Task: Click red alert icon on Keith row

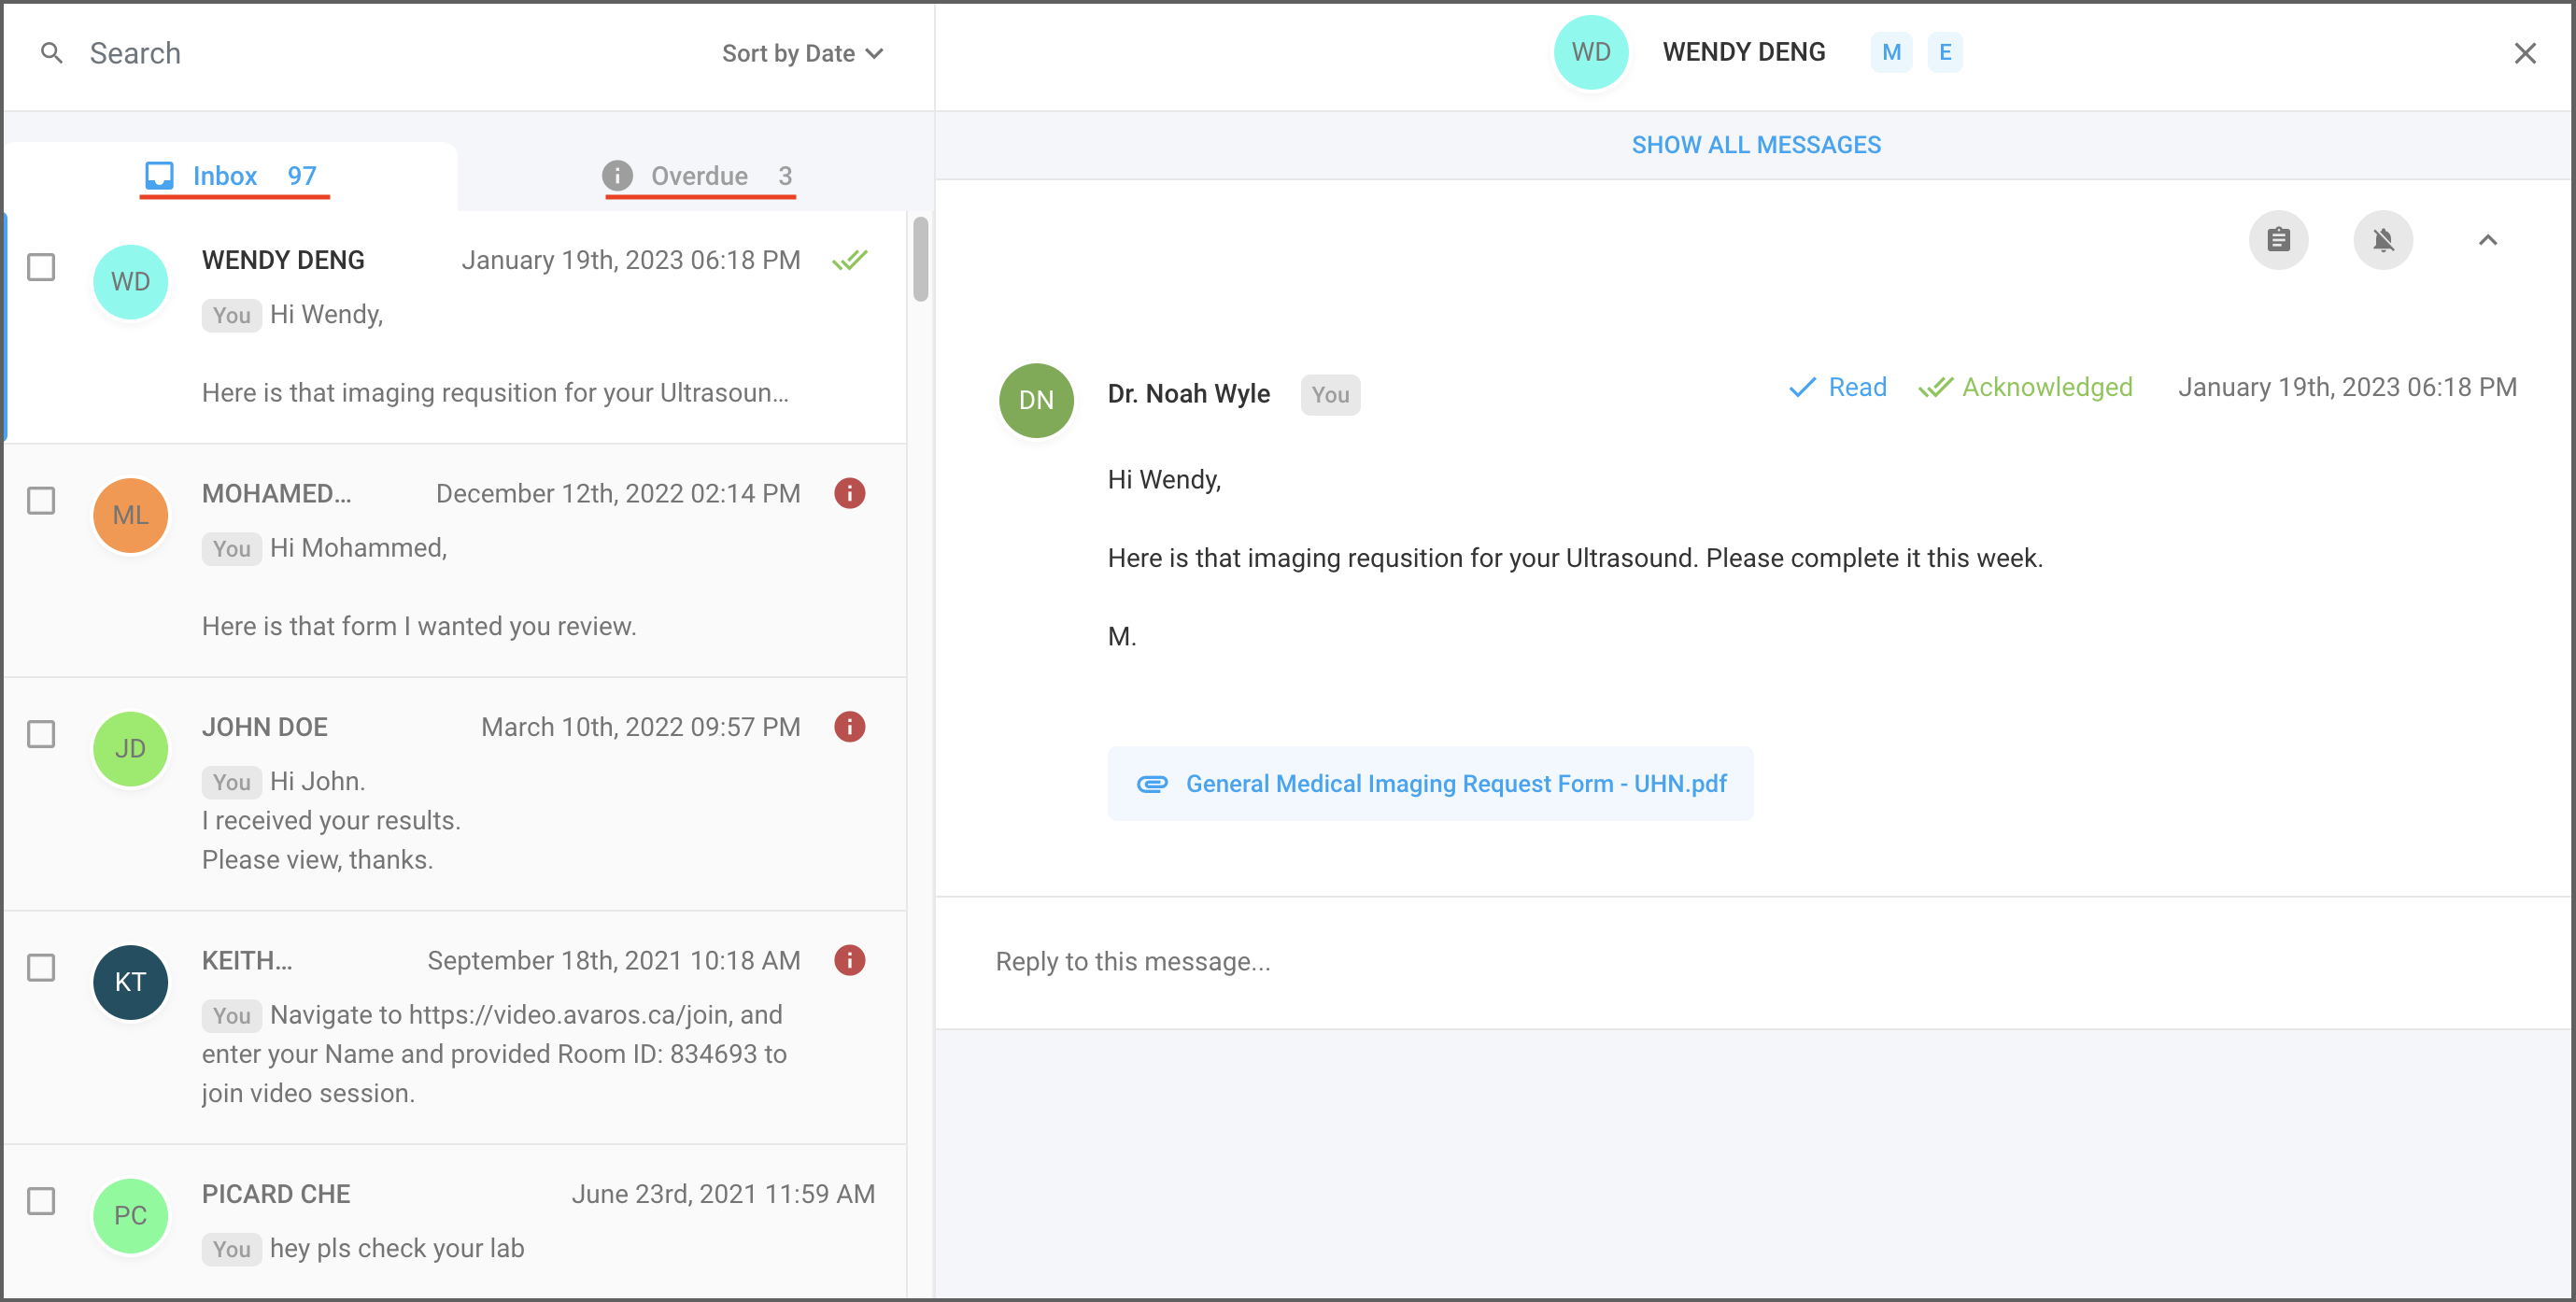Action: (x=850, y=961)
